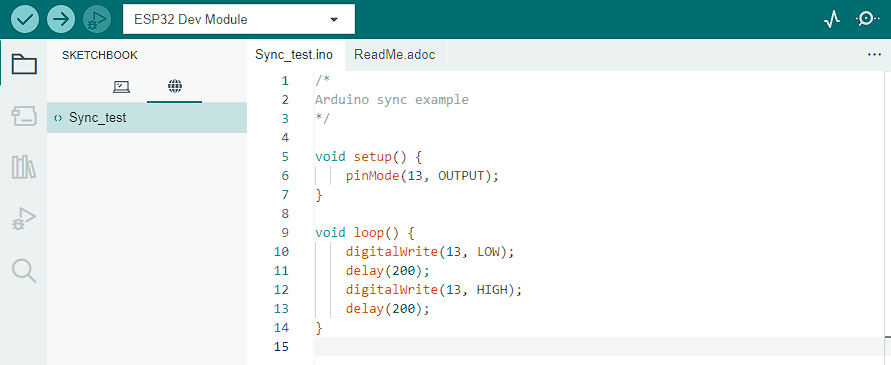Click the Verify checkmark button

coord(25,19)
